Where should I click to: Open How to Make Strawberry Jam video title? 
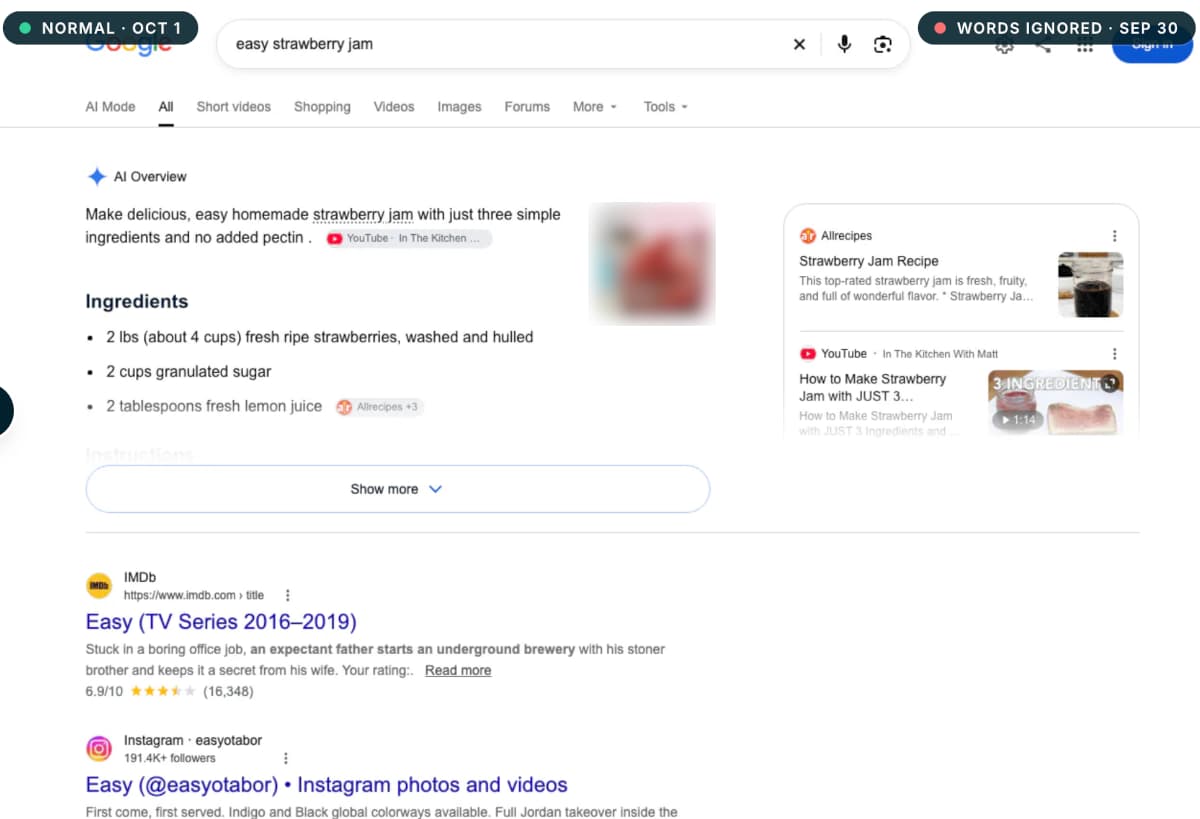pos(873,387)
